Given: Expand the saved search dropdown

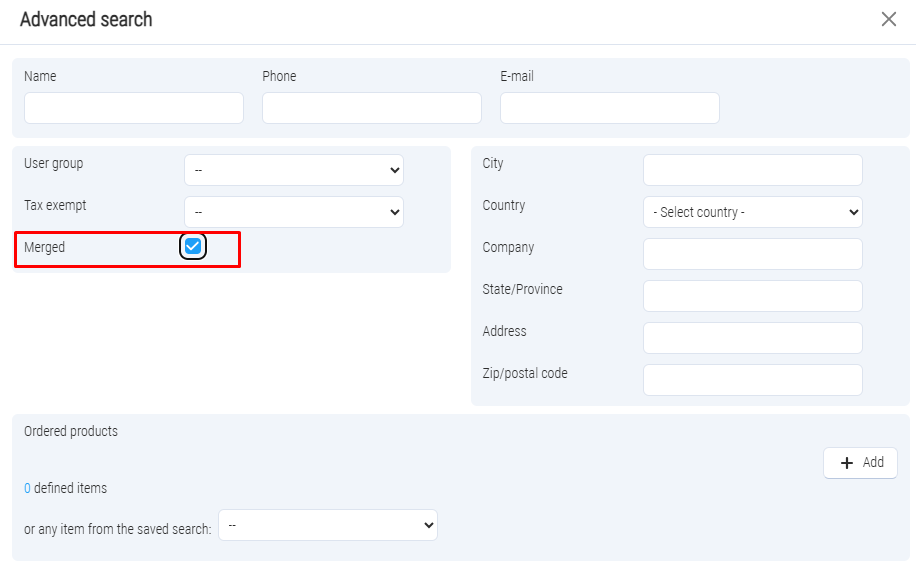Looking at the screenshot, I should tap(327, 525).
